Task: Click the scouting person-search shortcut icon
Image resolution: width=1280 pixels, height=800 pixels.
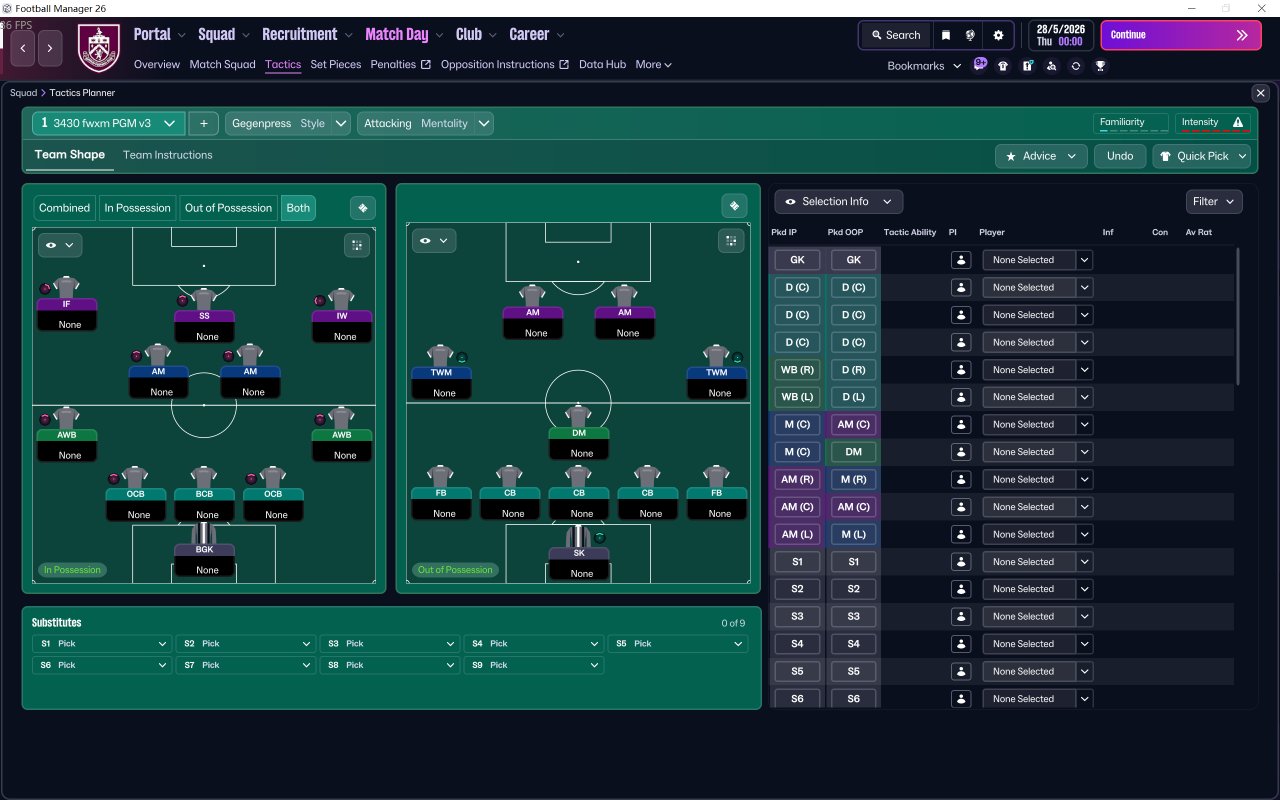Action: coord(1051,66)
